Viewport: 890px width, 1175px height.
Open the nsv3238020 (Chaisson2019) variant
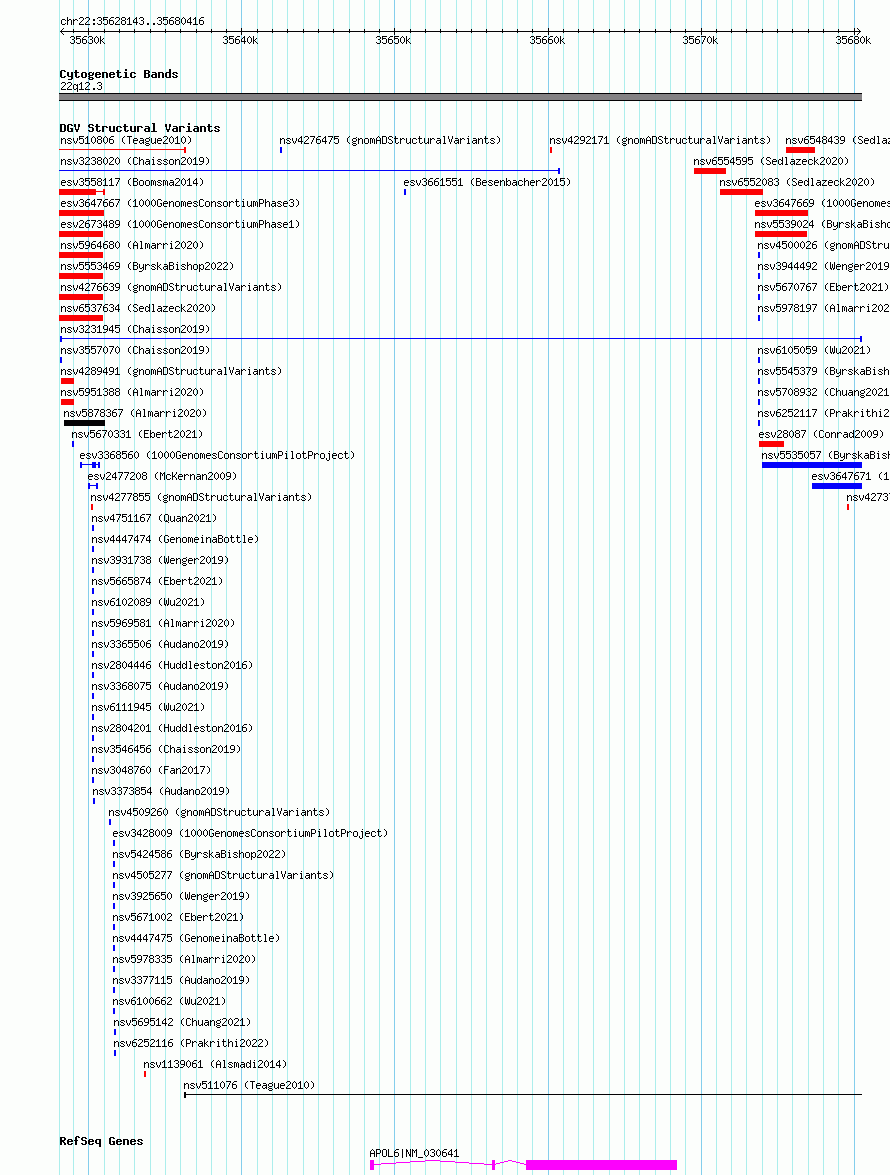click(x=135, y=161)
